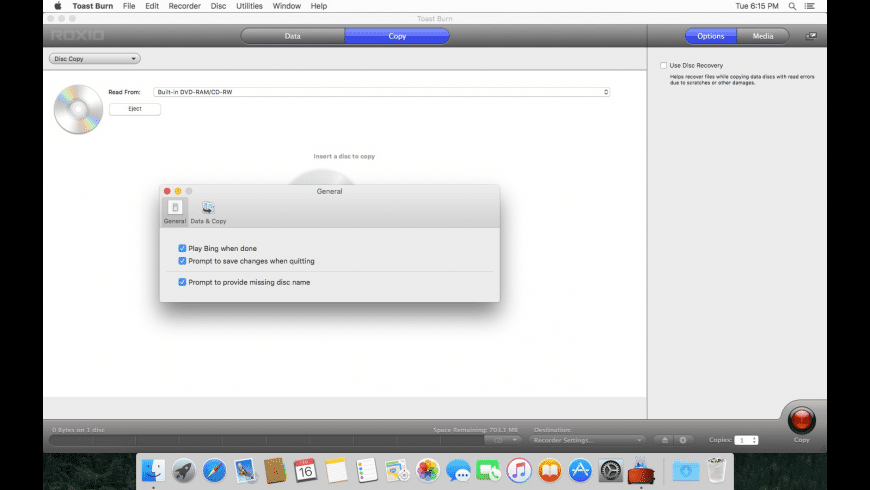Image resolution: width=870 pixels, height=490 pixels.
Task: Open Messages in the Dock
Action: 458,471
